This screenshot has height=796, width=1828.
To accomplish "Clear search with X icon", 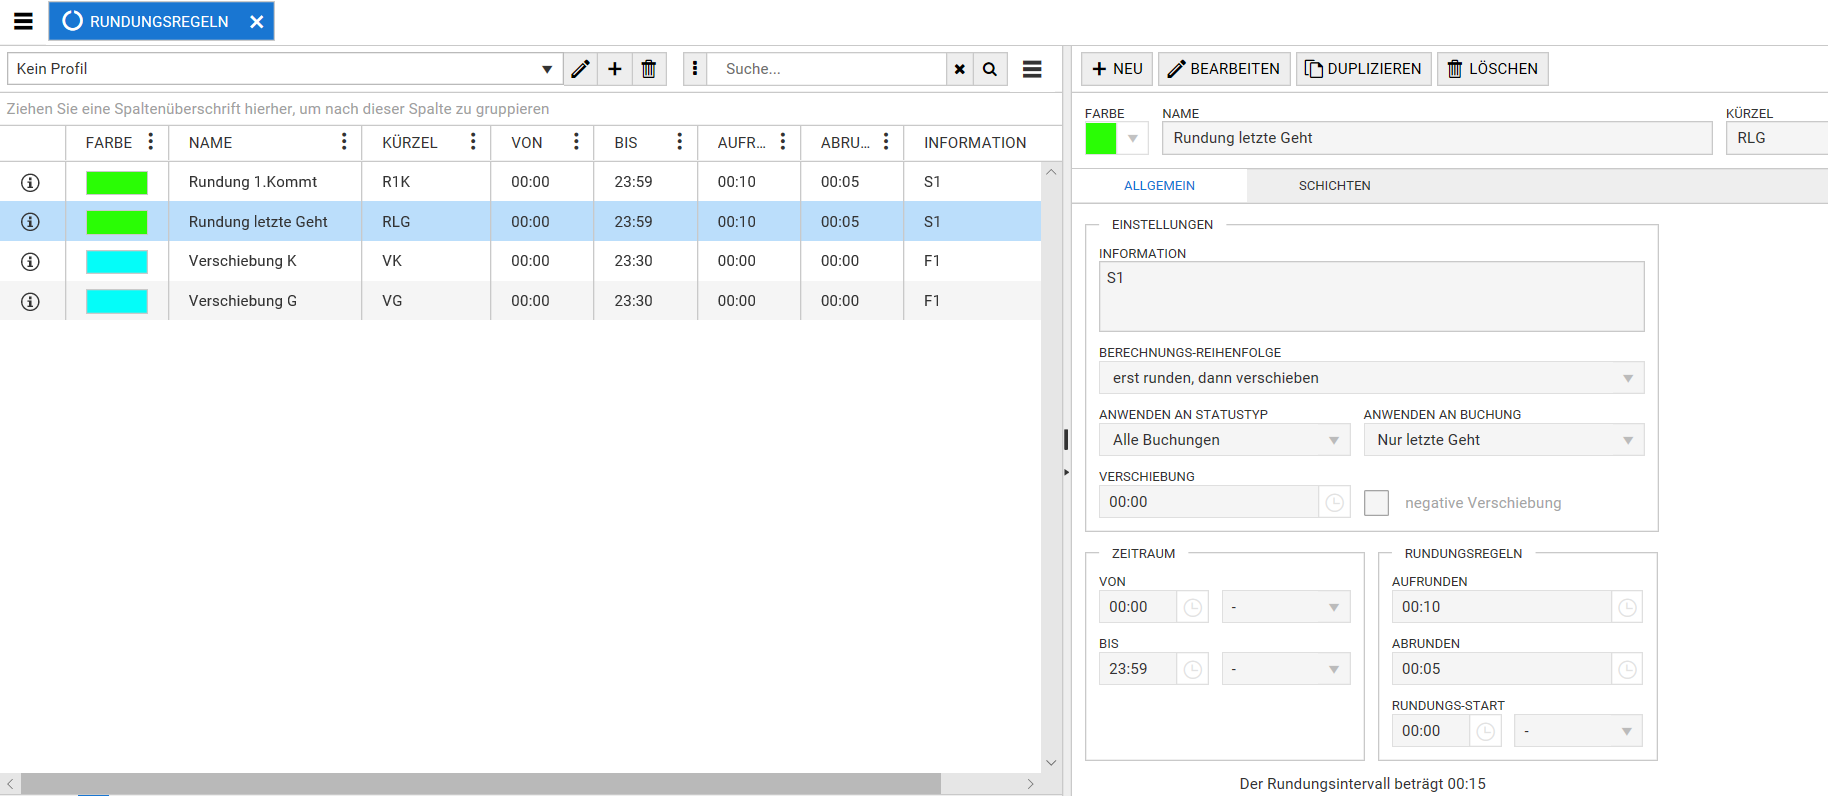I will click(x=960, y=69).
